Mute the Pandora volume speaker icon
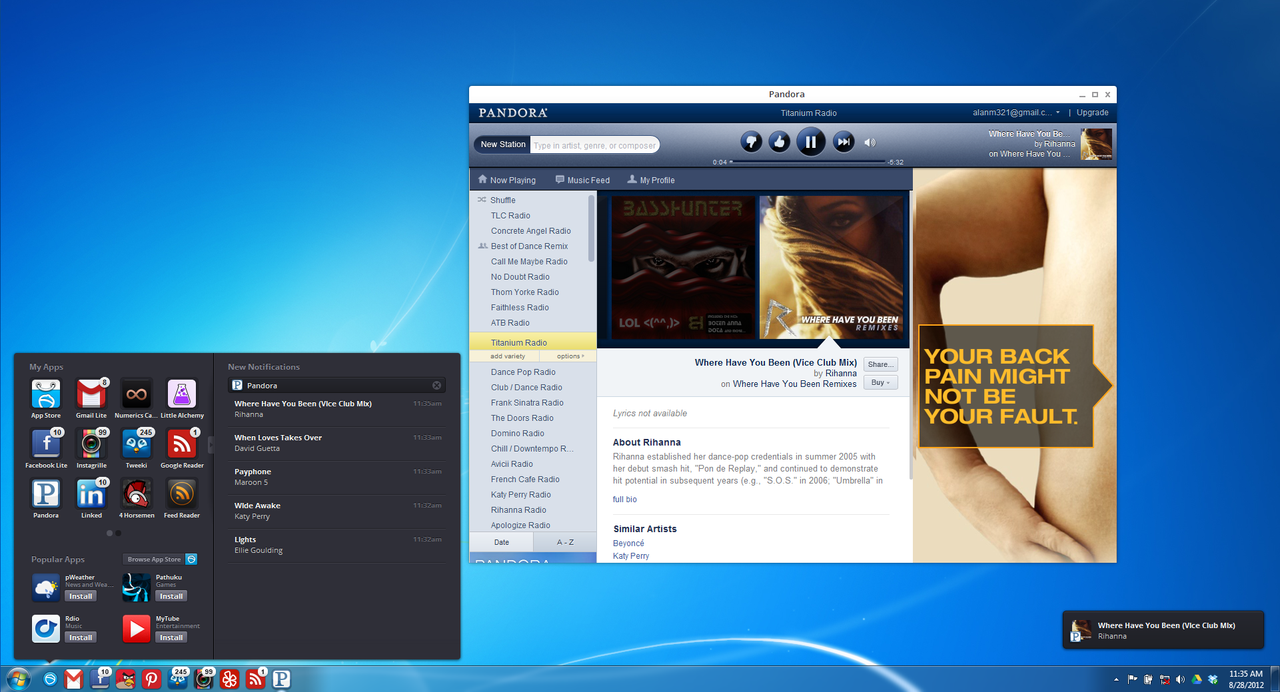 pos(870,143)
